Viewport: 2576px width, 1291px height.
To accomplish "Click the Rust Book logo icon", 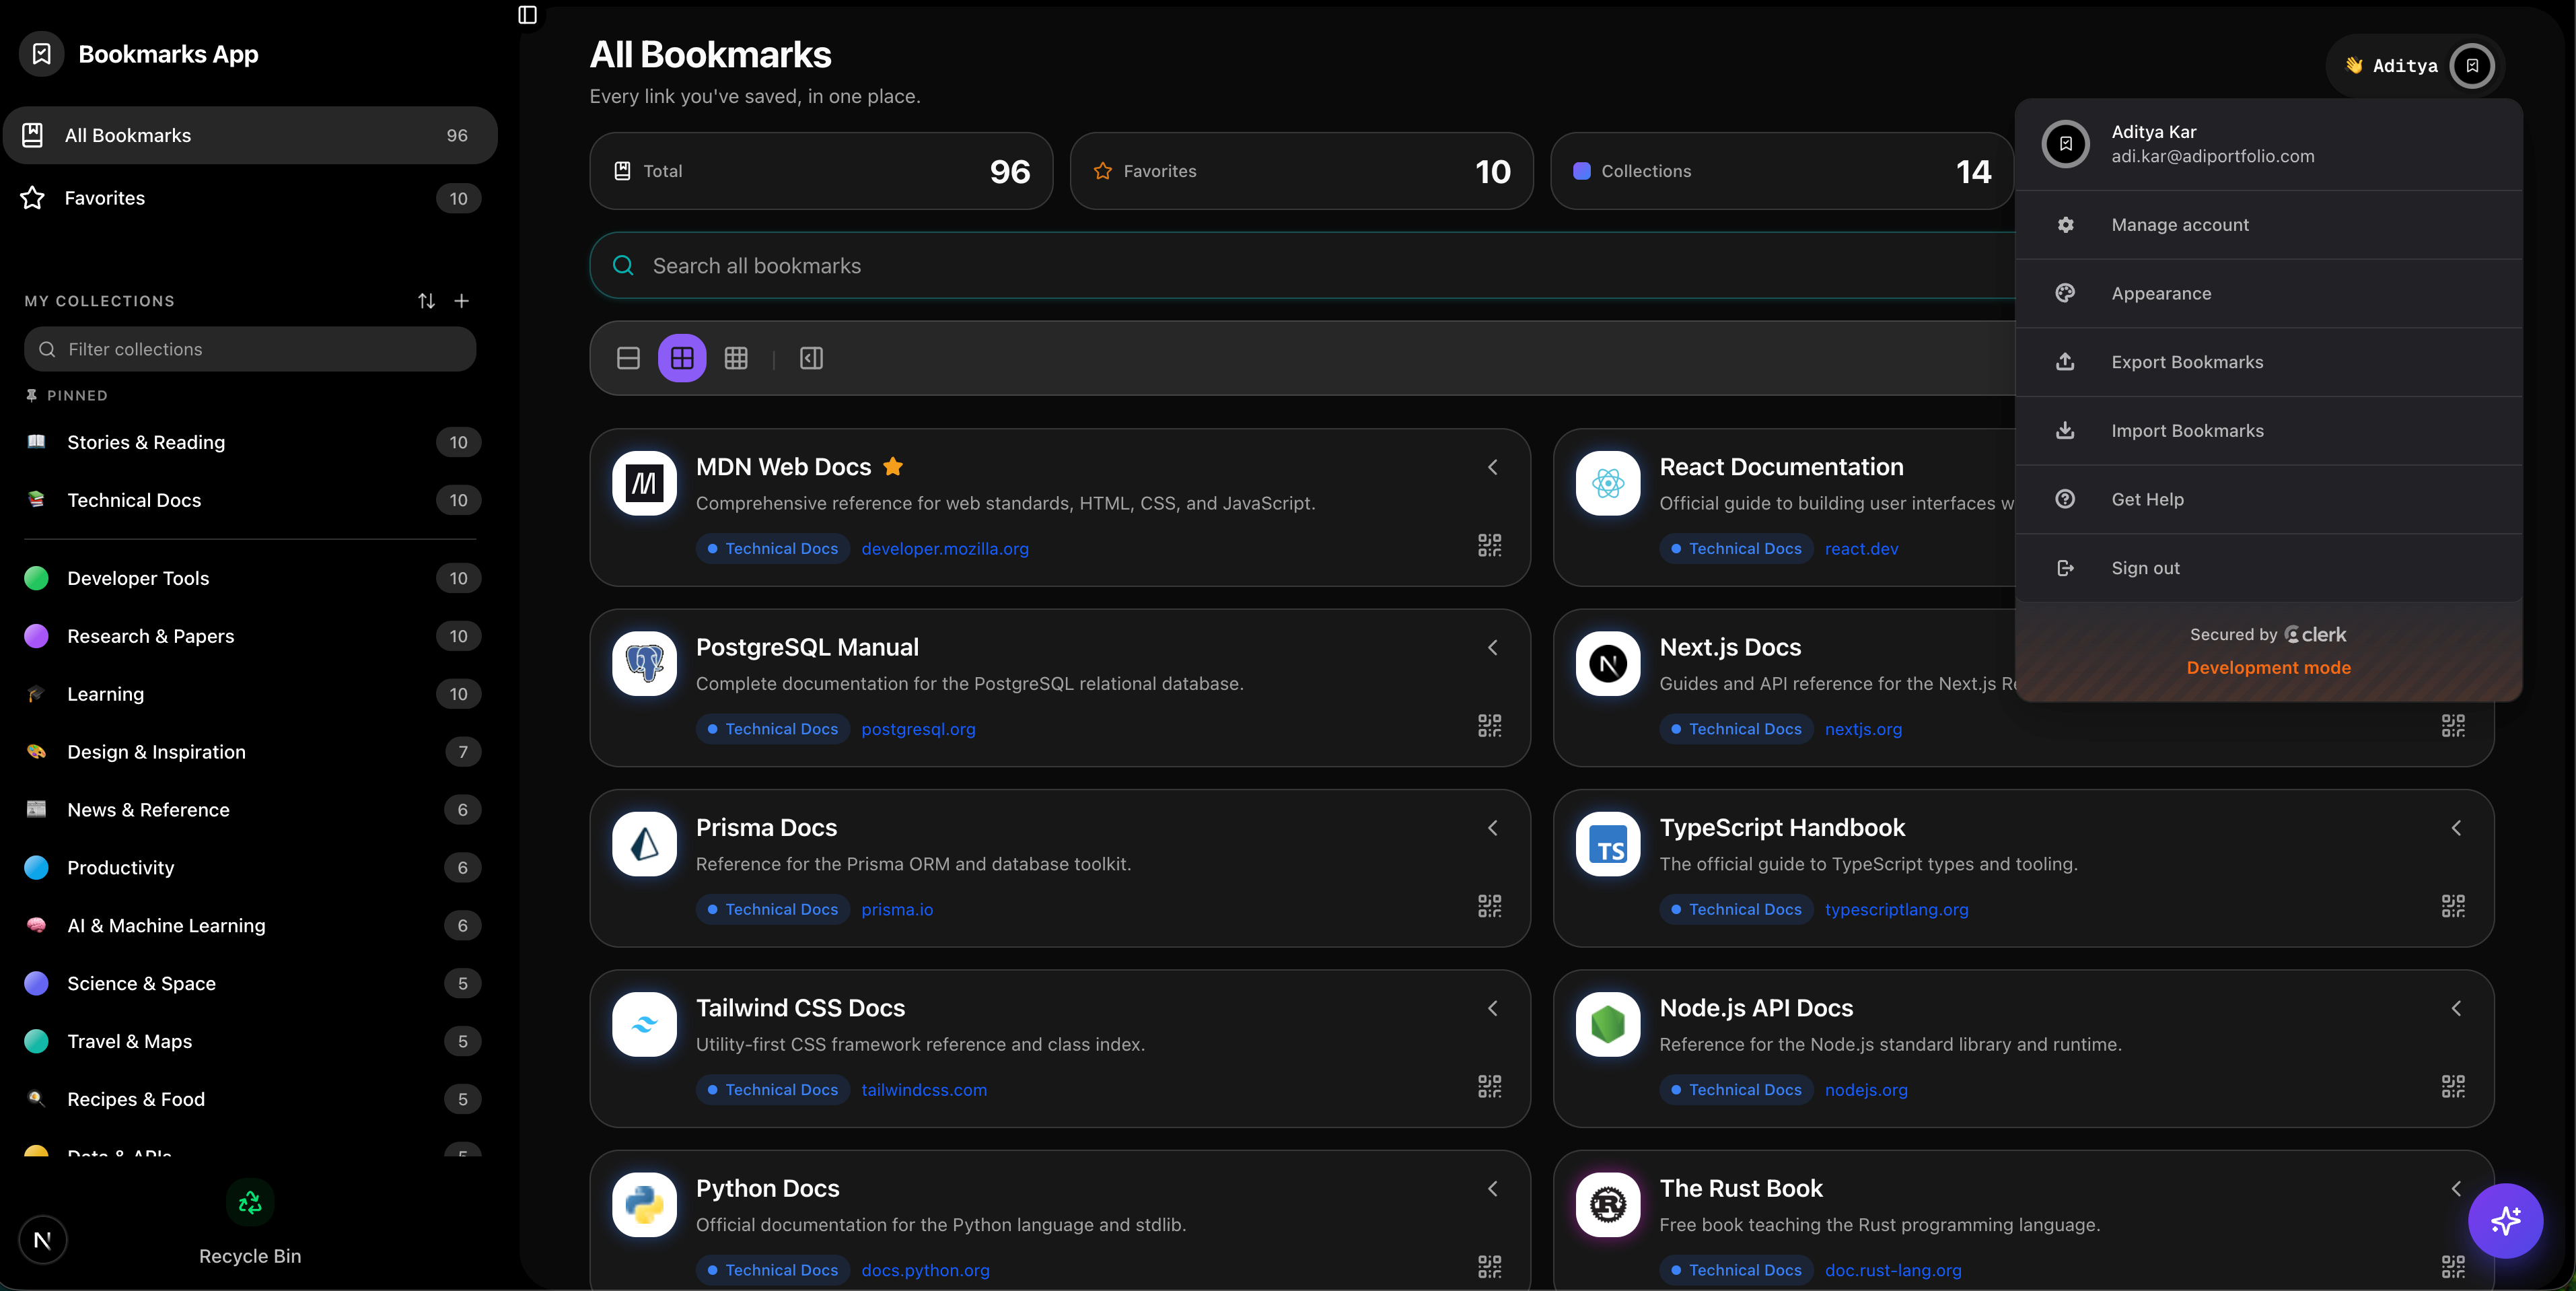I will click(1608, 1204).
